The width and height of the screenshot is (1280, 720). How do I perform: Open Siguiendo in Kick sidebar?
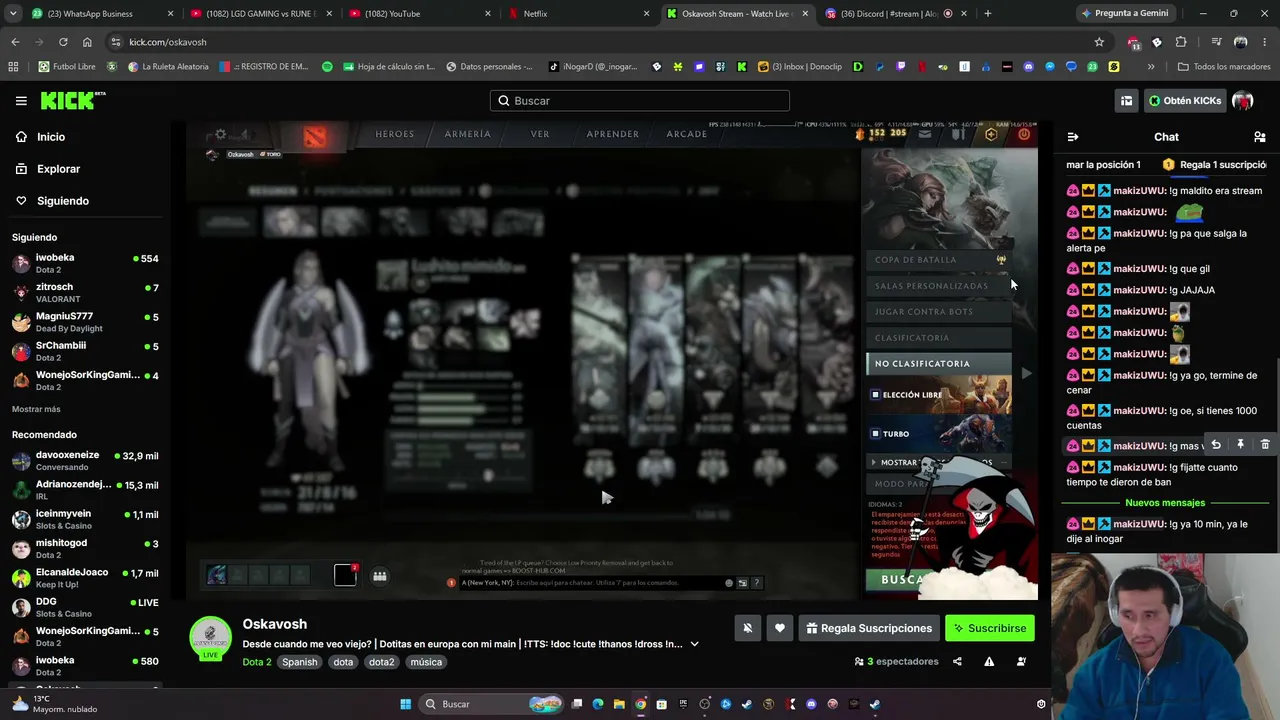tap(62, 201)
